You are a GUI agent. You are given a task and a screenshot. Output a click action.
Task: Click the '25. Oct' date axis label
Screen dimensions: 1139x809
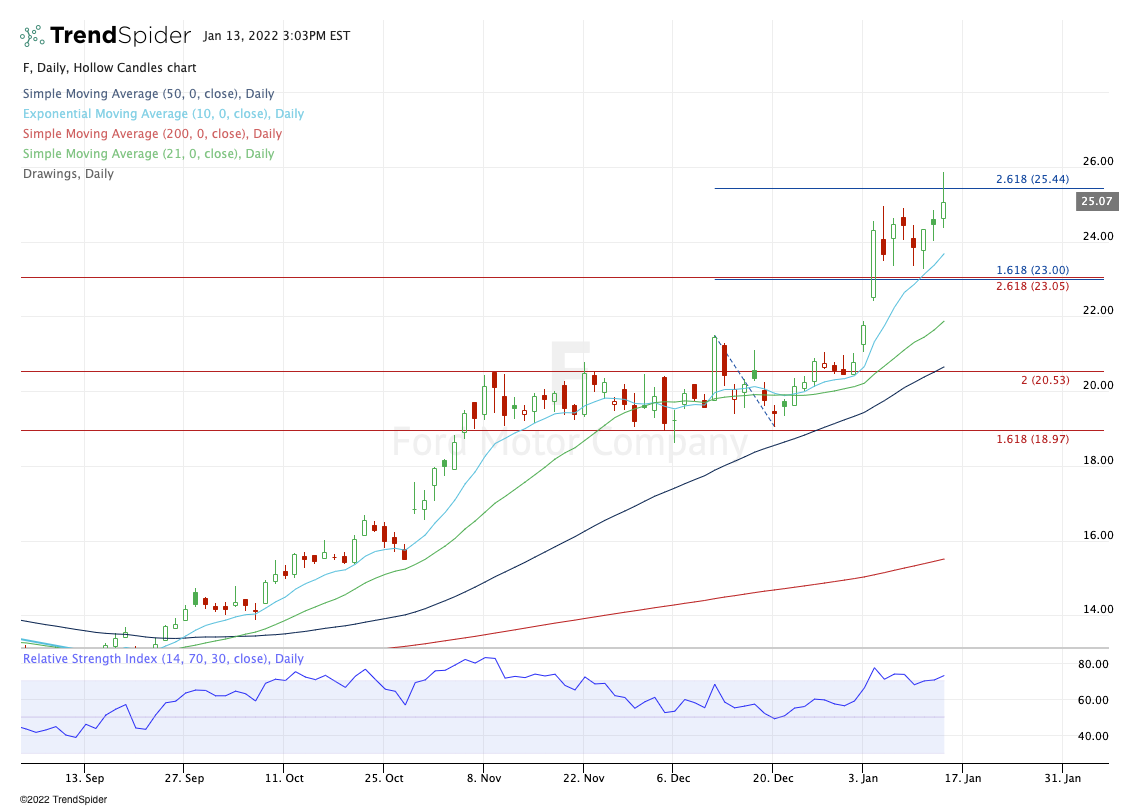tap(384, 778)
